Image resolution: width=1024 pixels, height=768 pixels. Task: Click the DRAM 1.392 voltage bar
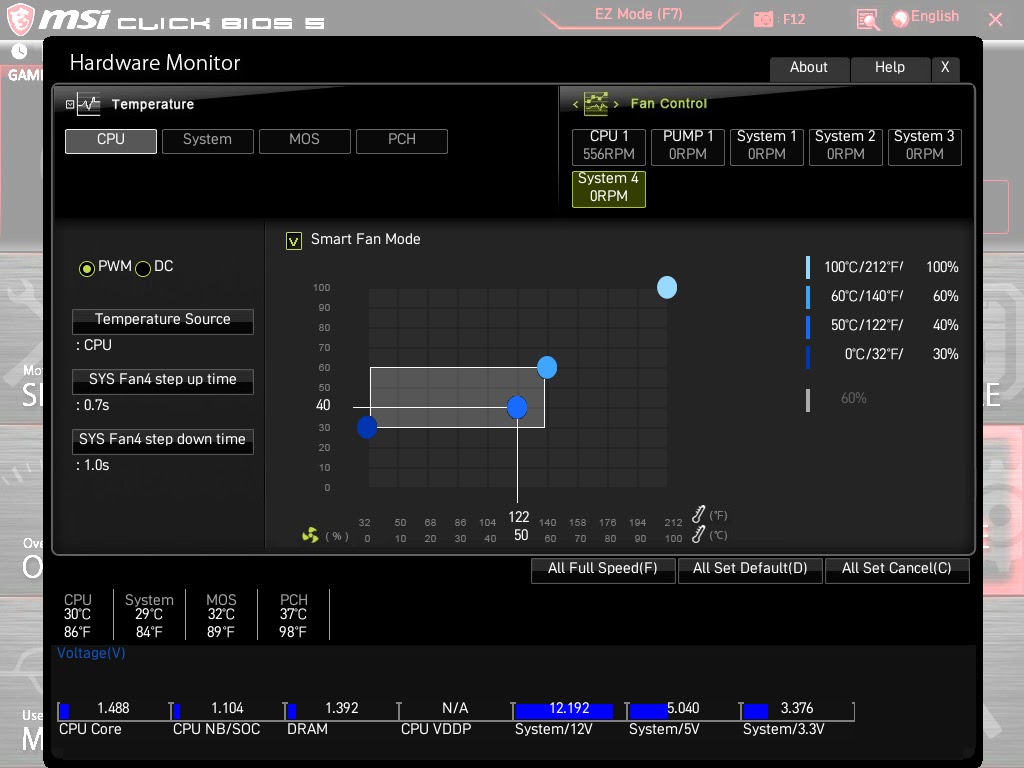point(342,710)
